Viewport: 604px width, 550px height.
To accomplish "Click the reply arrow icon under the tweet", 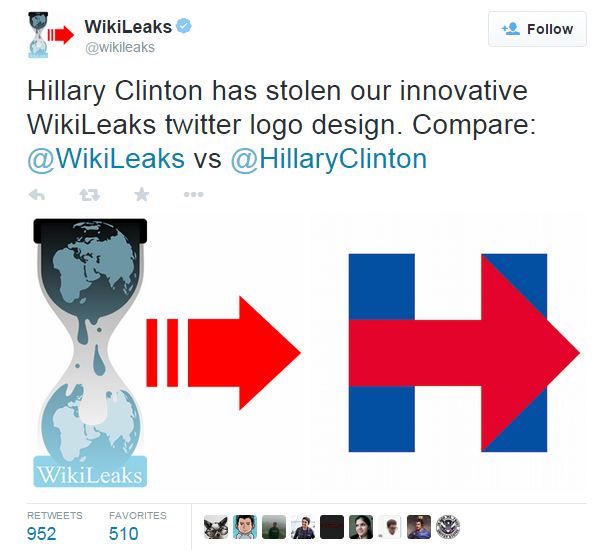I will coord(37,195).
